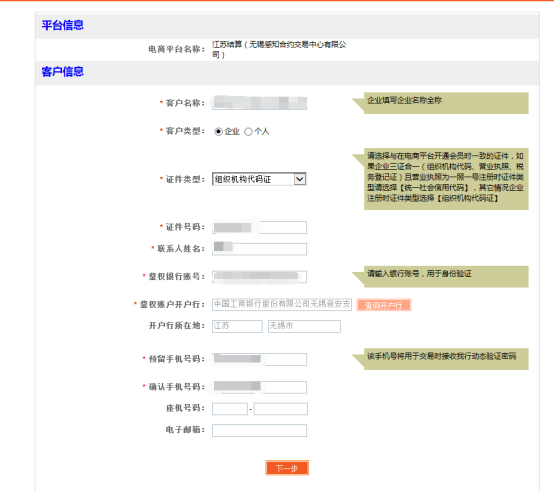Screen dimensions: 554x493
Task: Click the 客户信息 section header
Action: point(63,72)
